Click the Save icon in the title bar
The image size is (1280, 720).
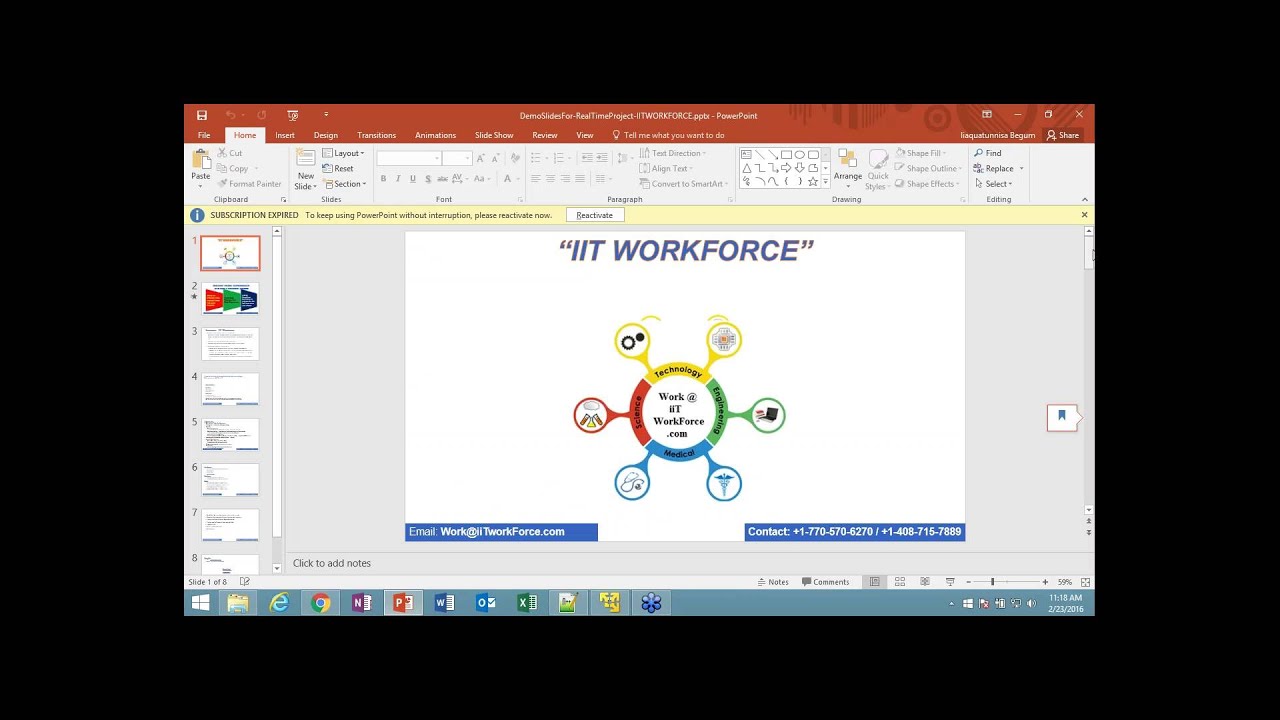202,115
